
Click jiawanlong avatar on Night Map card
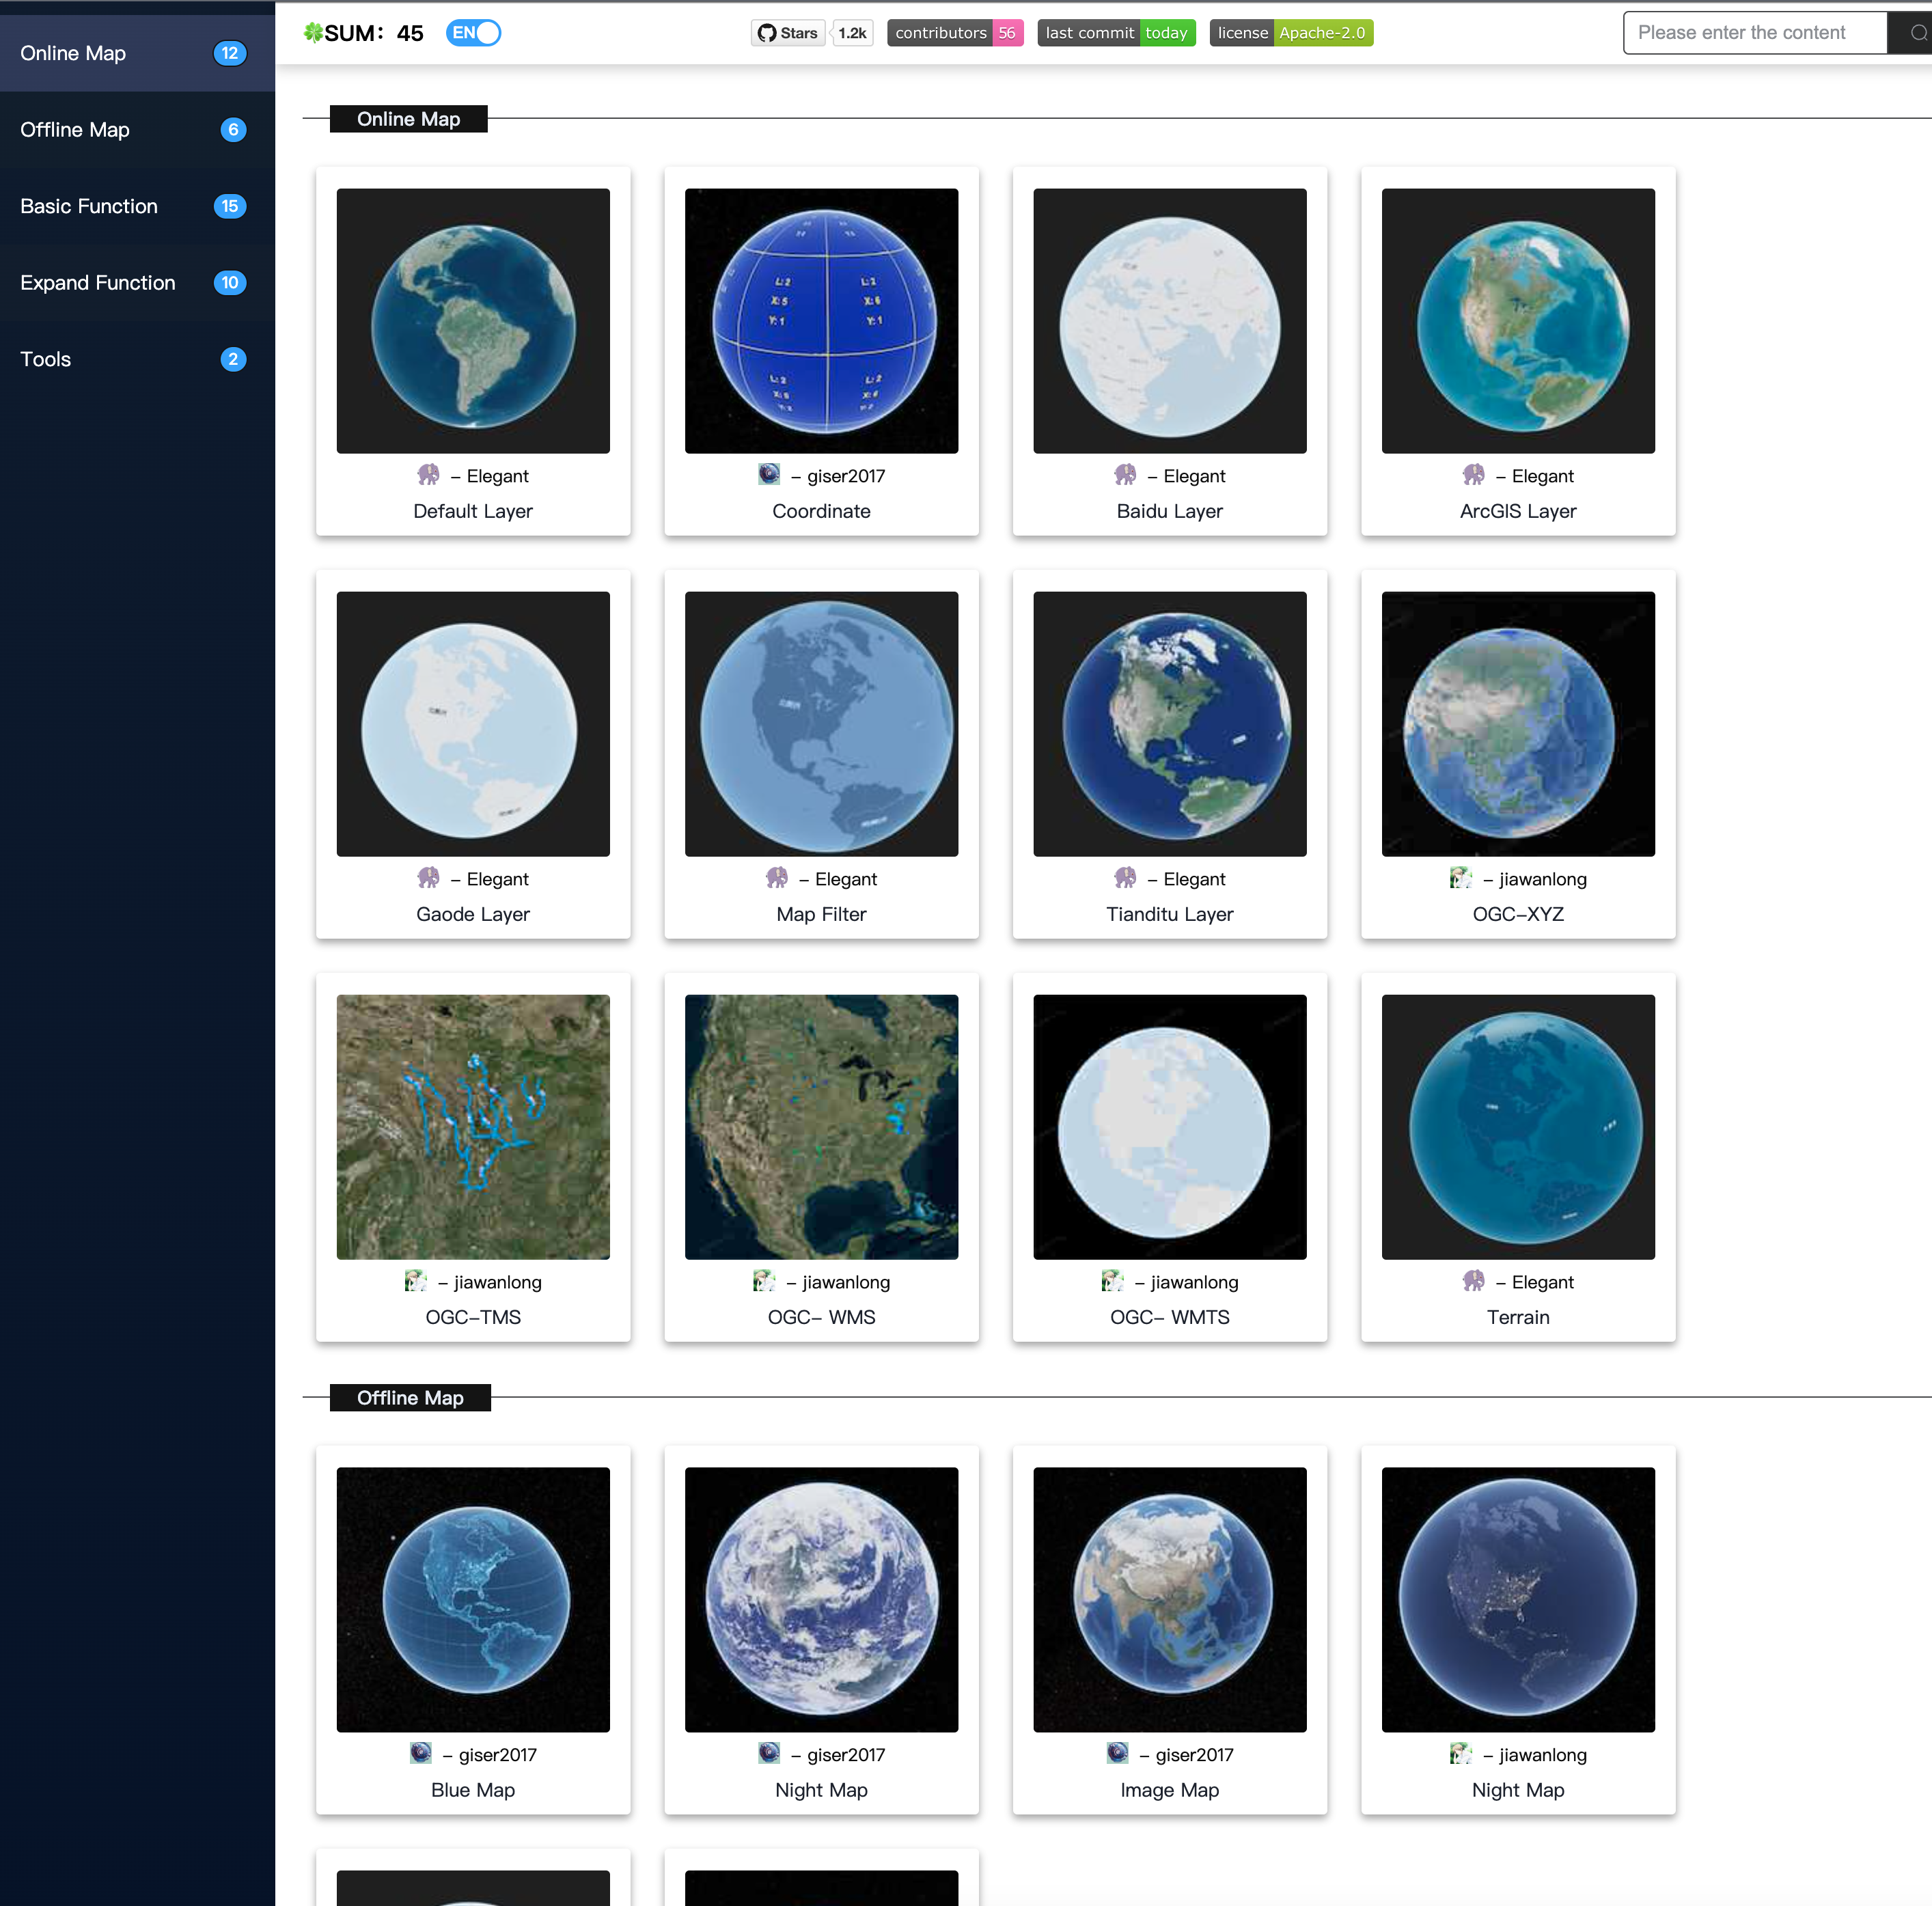tap(1461, 1754)
